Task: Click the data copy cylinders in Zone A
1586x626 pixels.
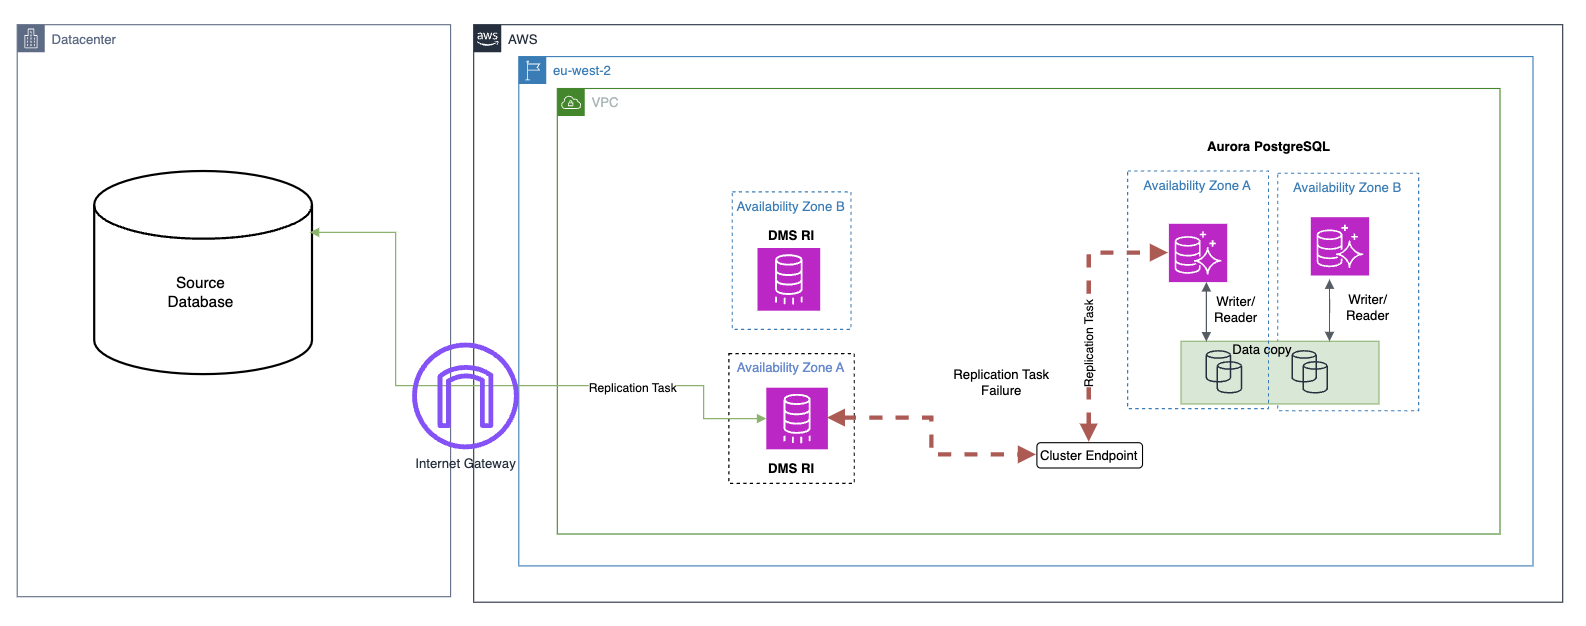Action: [1224, 372]
